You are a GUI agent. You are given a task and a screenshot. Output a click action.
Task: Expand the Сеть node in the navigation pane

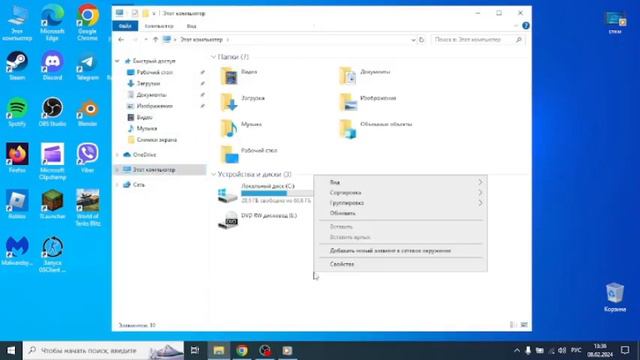click(x=117, y=184)
